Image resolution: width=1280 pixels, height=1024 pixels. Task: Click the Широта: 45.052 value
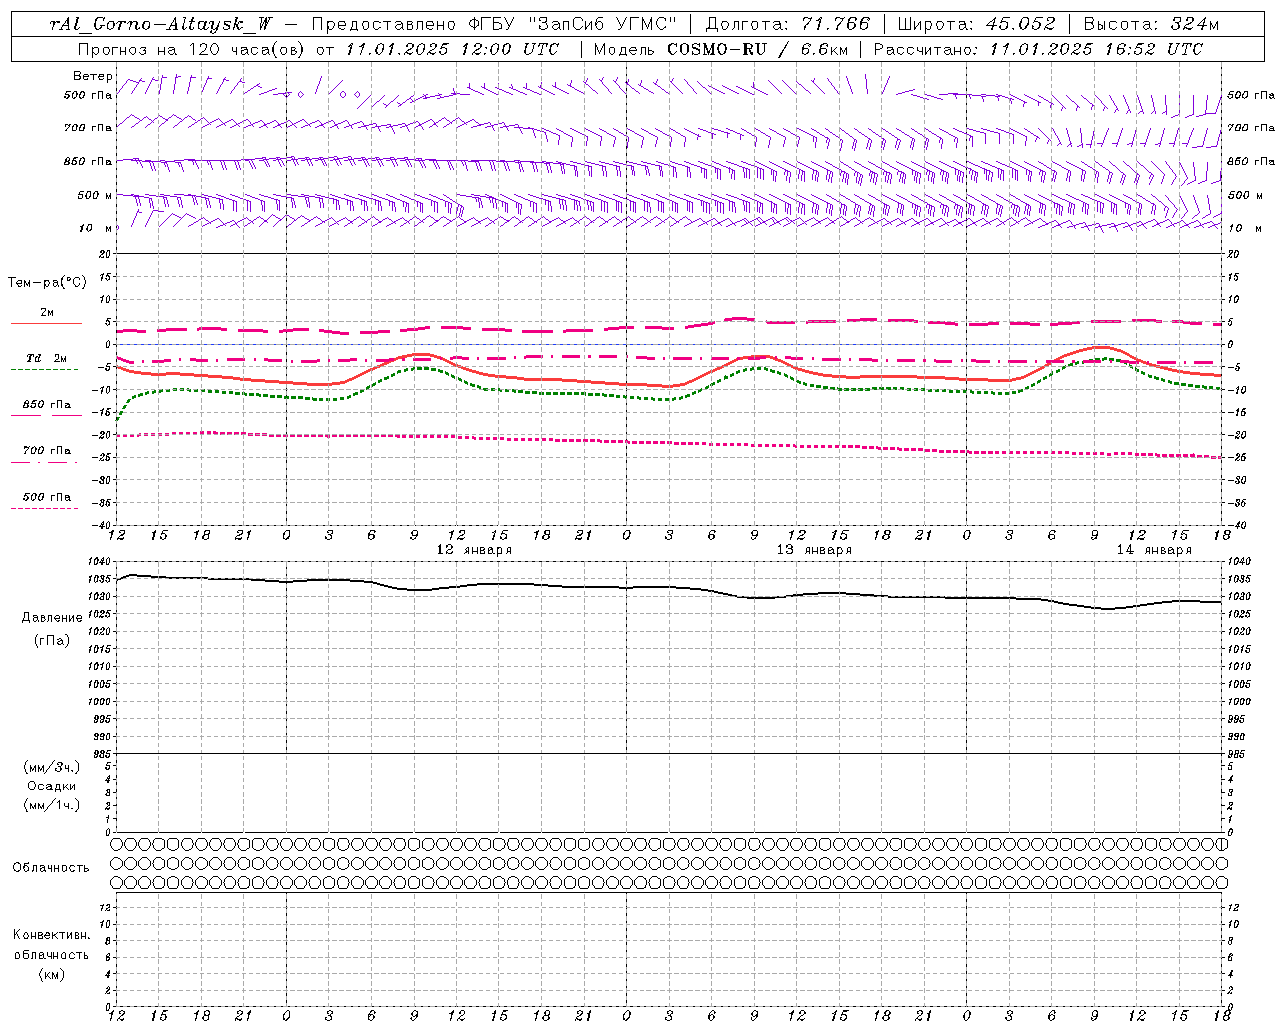pos(977,24)
